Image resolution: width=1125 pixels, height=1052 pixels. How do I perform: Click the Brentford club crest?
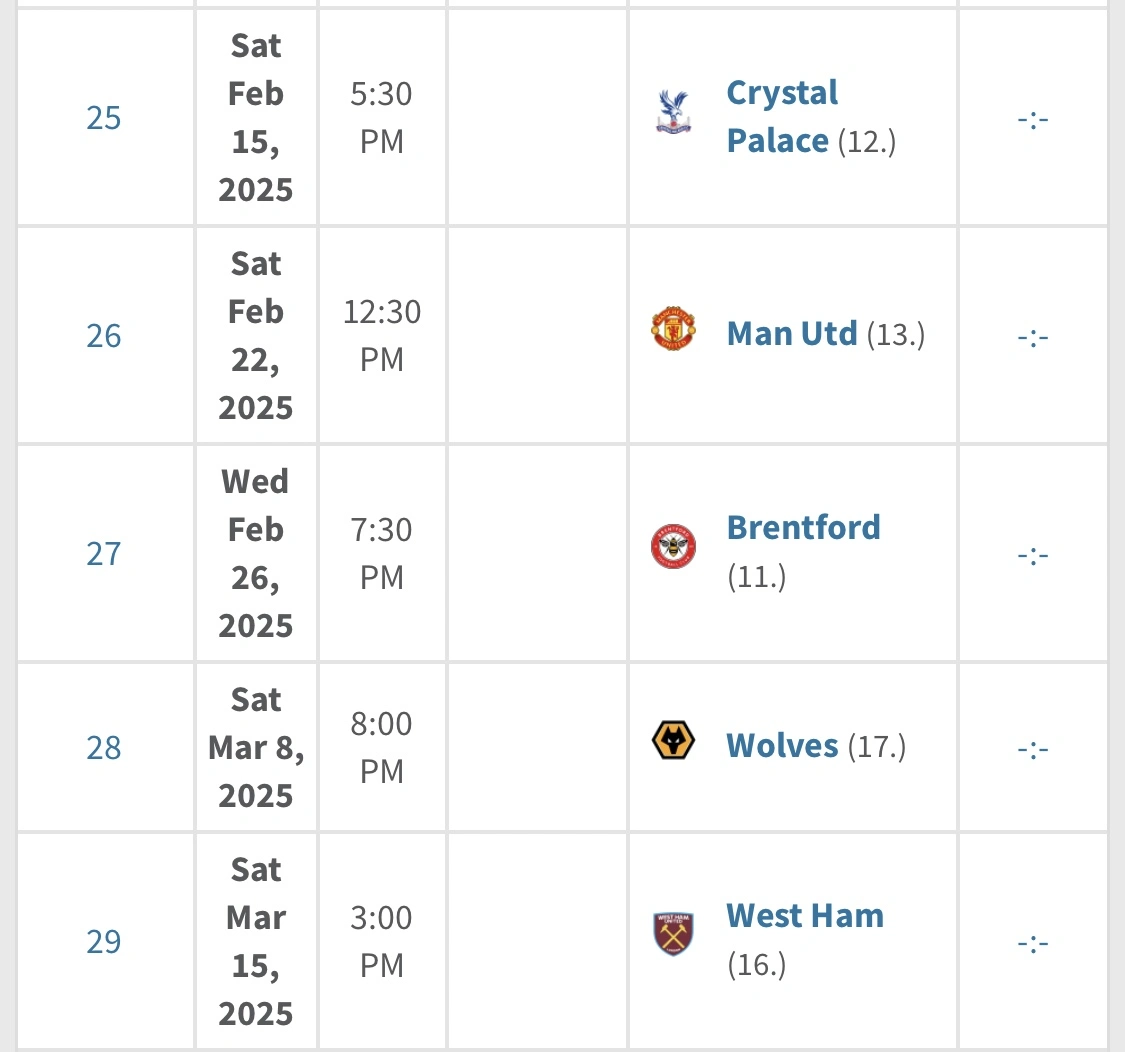tap(673, 546)
